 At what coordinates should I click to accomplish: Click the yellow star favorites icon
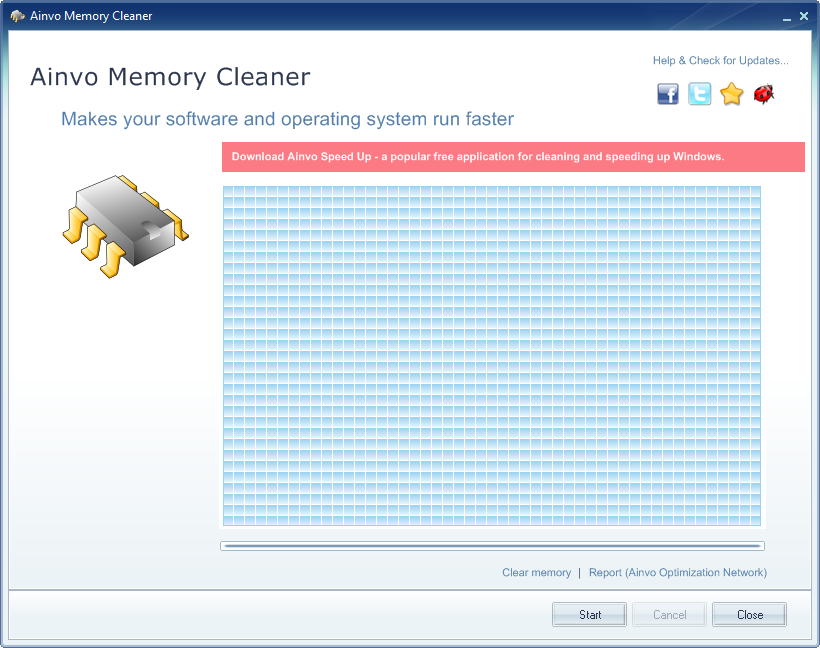click(731, 94)
